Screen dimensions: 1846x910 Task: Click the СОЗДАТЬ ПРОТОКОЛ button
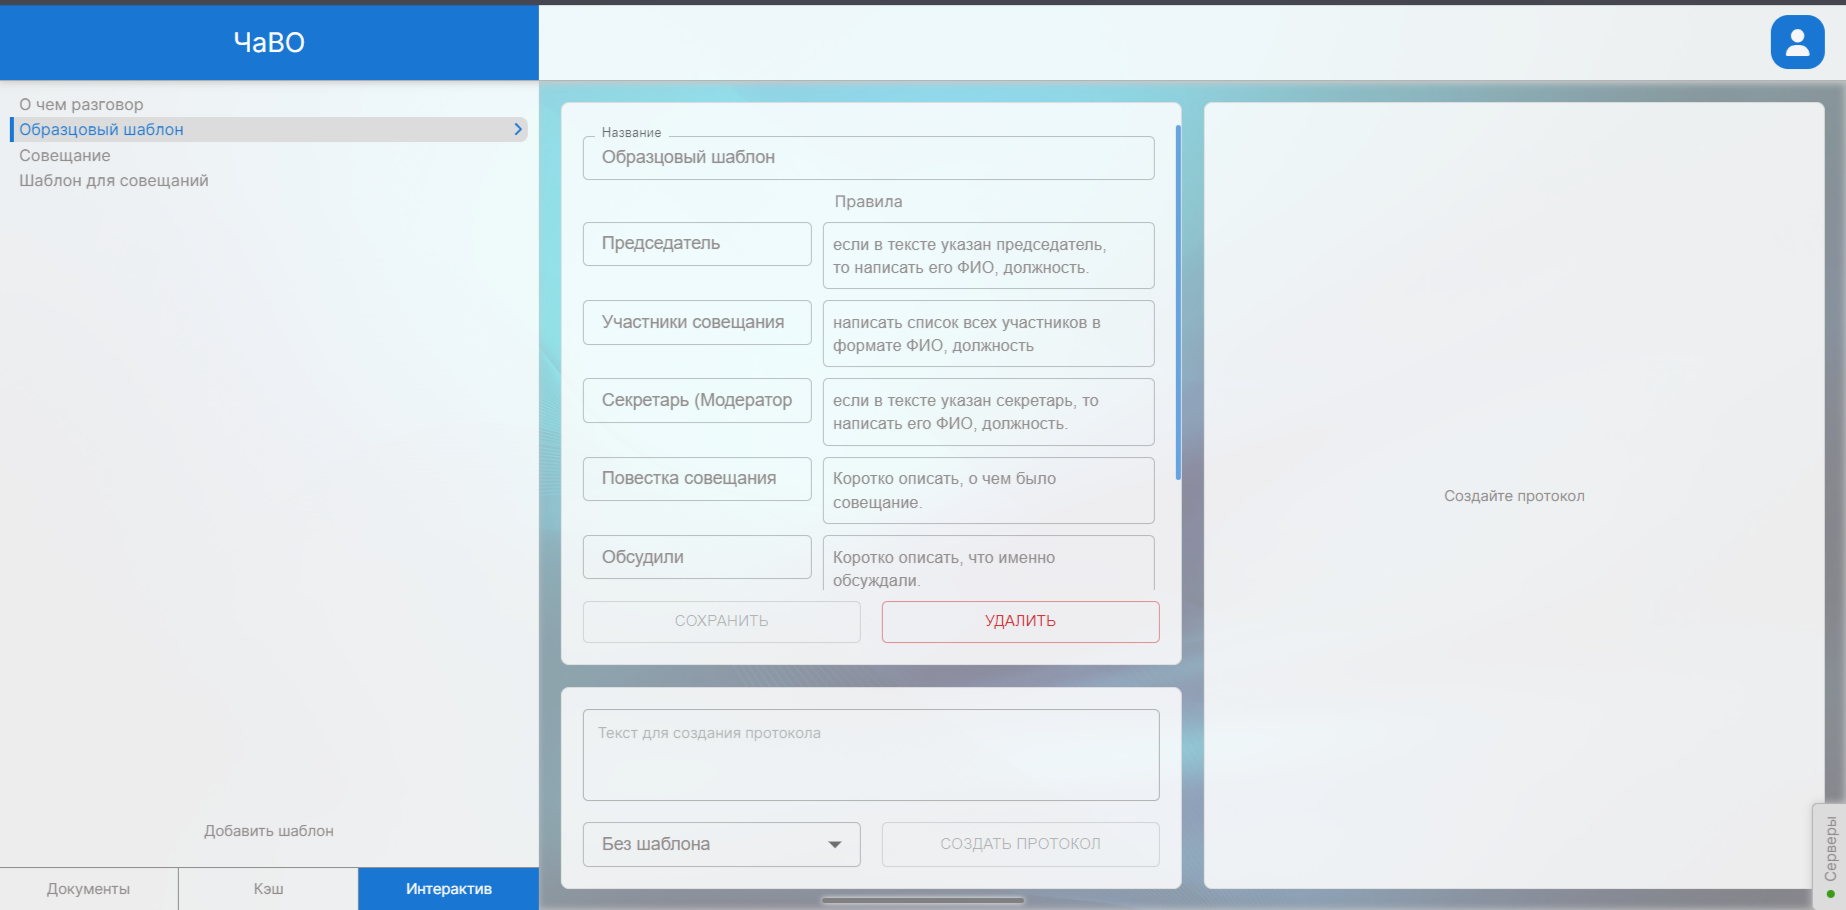tap(1020, 844)
